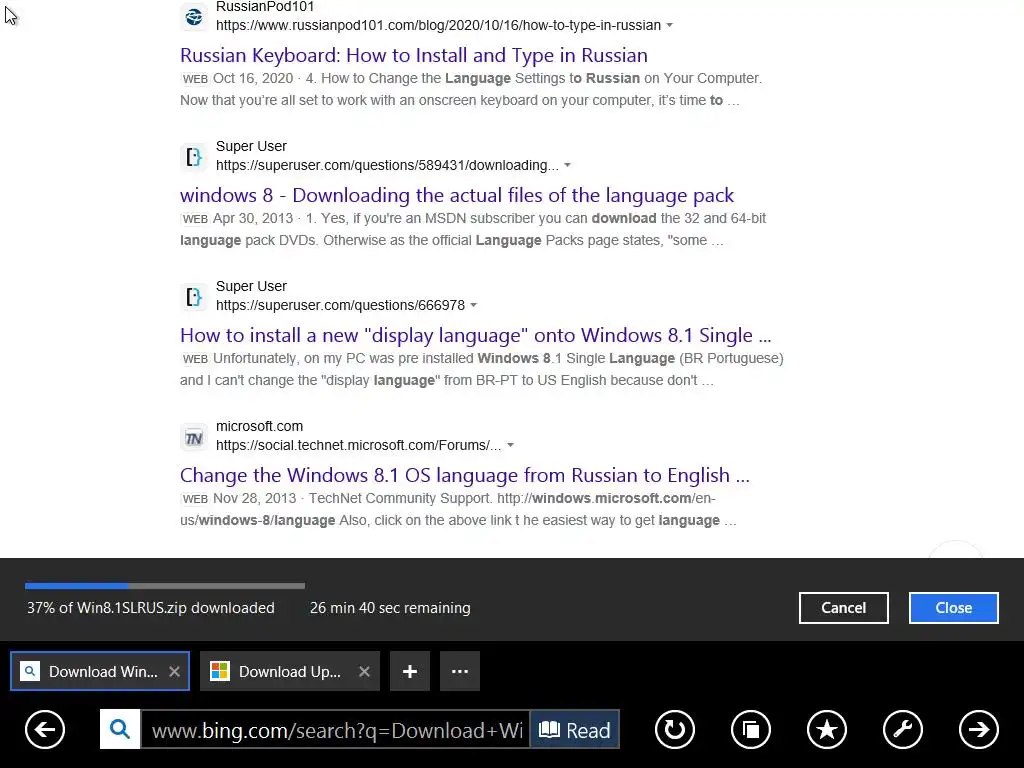Click the social.technet.microsoft.com URL text

tap(359, 445)
